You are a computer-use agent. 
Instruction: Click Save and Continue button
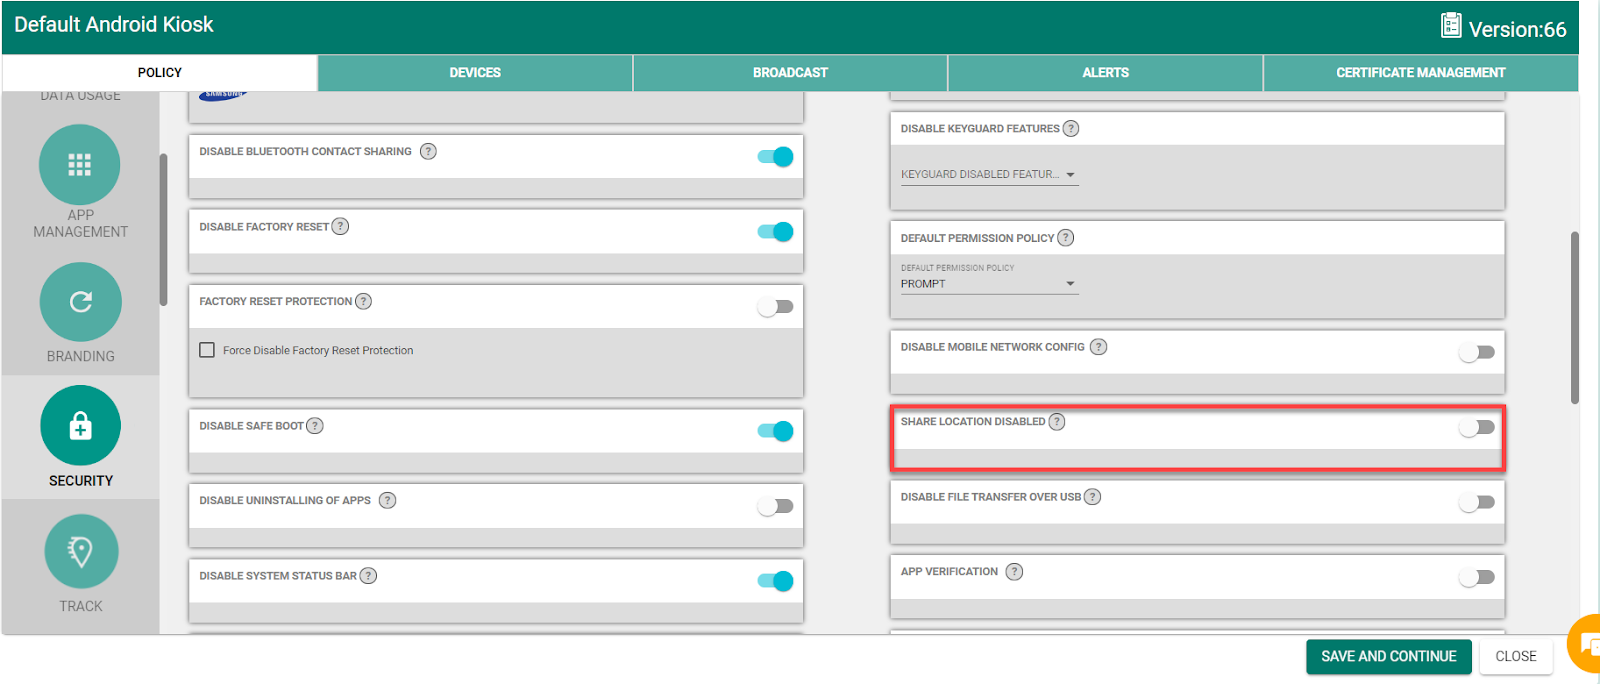pyautogui.click(x=1389, y=657)
